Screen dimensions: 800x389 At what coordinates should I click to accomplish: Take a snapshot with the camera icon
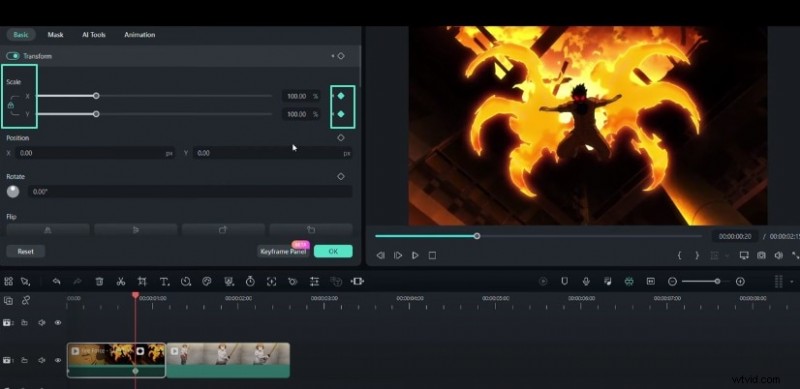(761, 255)
